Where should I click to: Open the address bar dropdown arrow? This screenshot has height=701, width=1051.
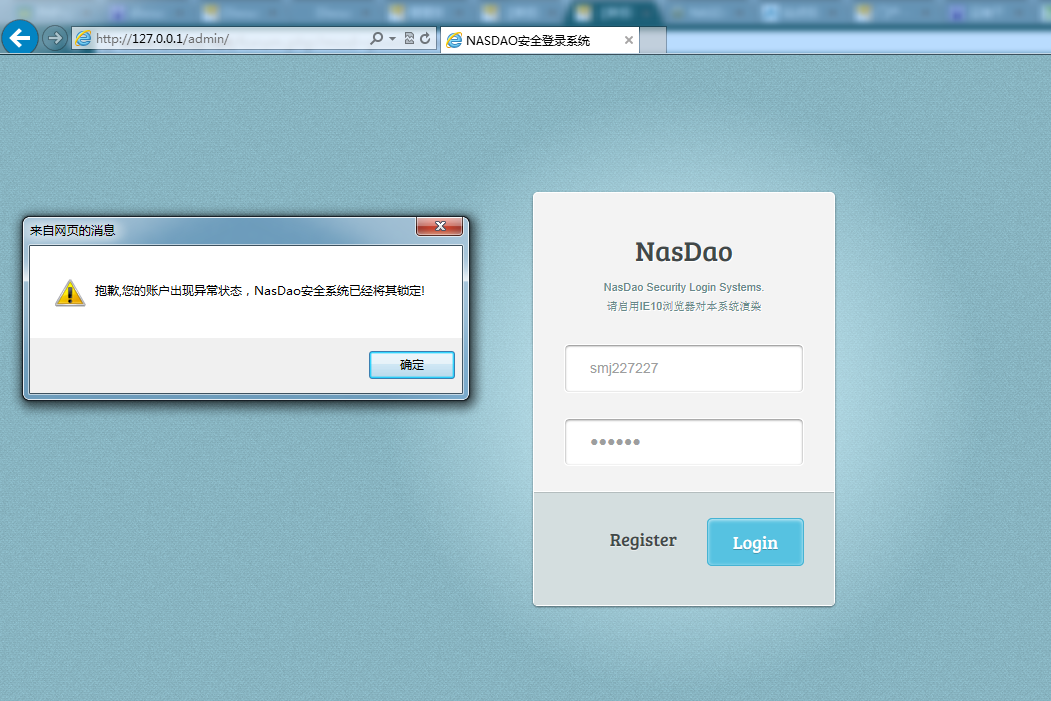392,39
